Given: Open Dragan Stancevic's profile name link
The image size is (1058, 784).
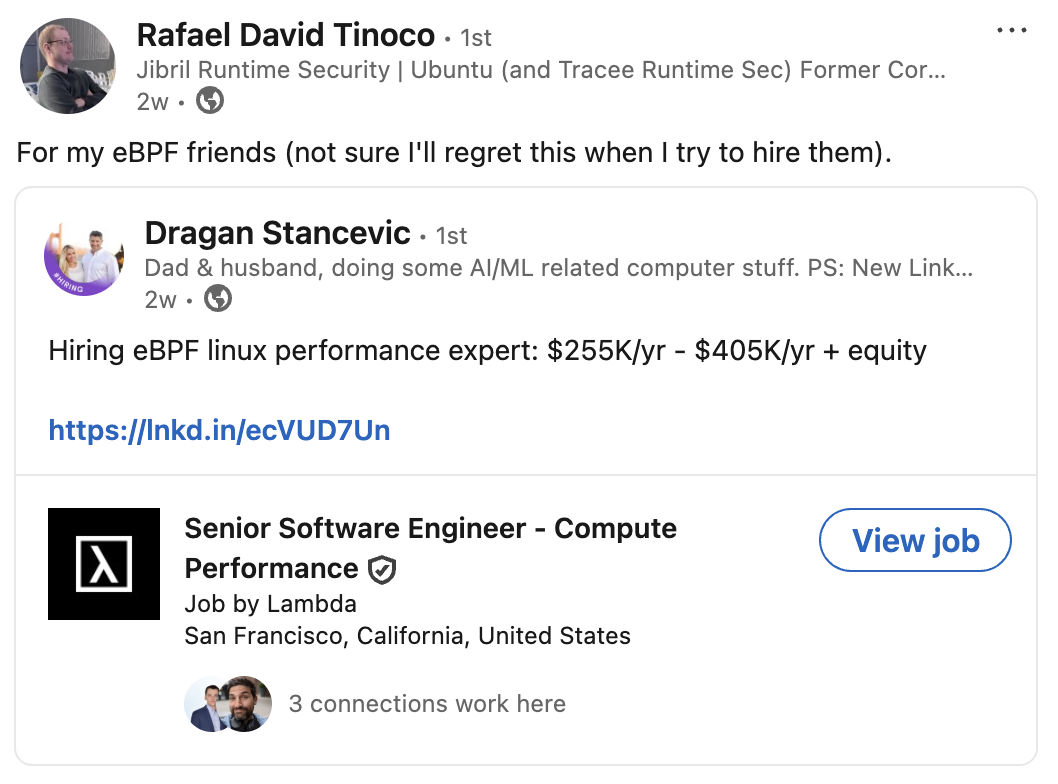Looking at the screenshot, I should 277,234.
